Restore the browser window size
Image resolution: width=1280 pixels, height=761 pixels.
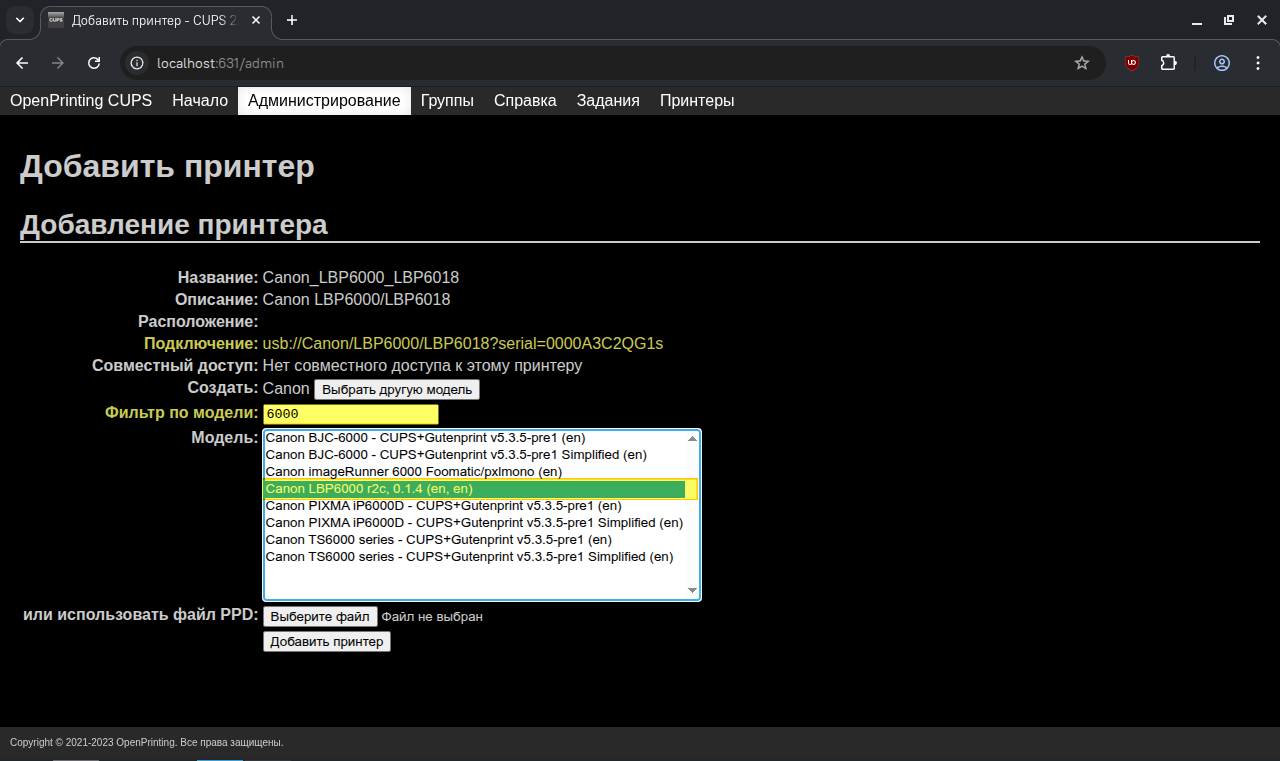pyautogui.click(x=1228, y=20)
